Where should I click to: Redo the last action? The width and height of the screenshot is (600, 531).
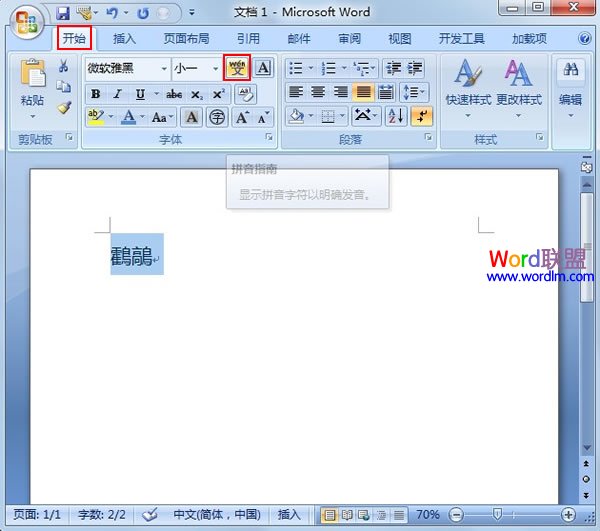point(143,13)
